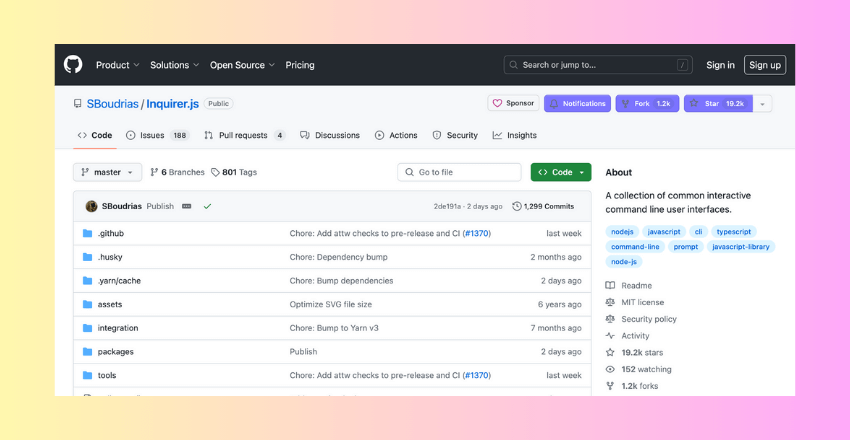Switch to the Code tab
This screenshot has width=850, height=440.
(95, 135)
